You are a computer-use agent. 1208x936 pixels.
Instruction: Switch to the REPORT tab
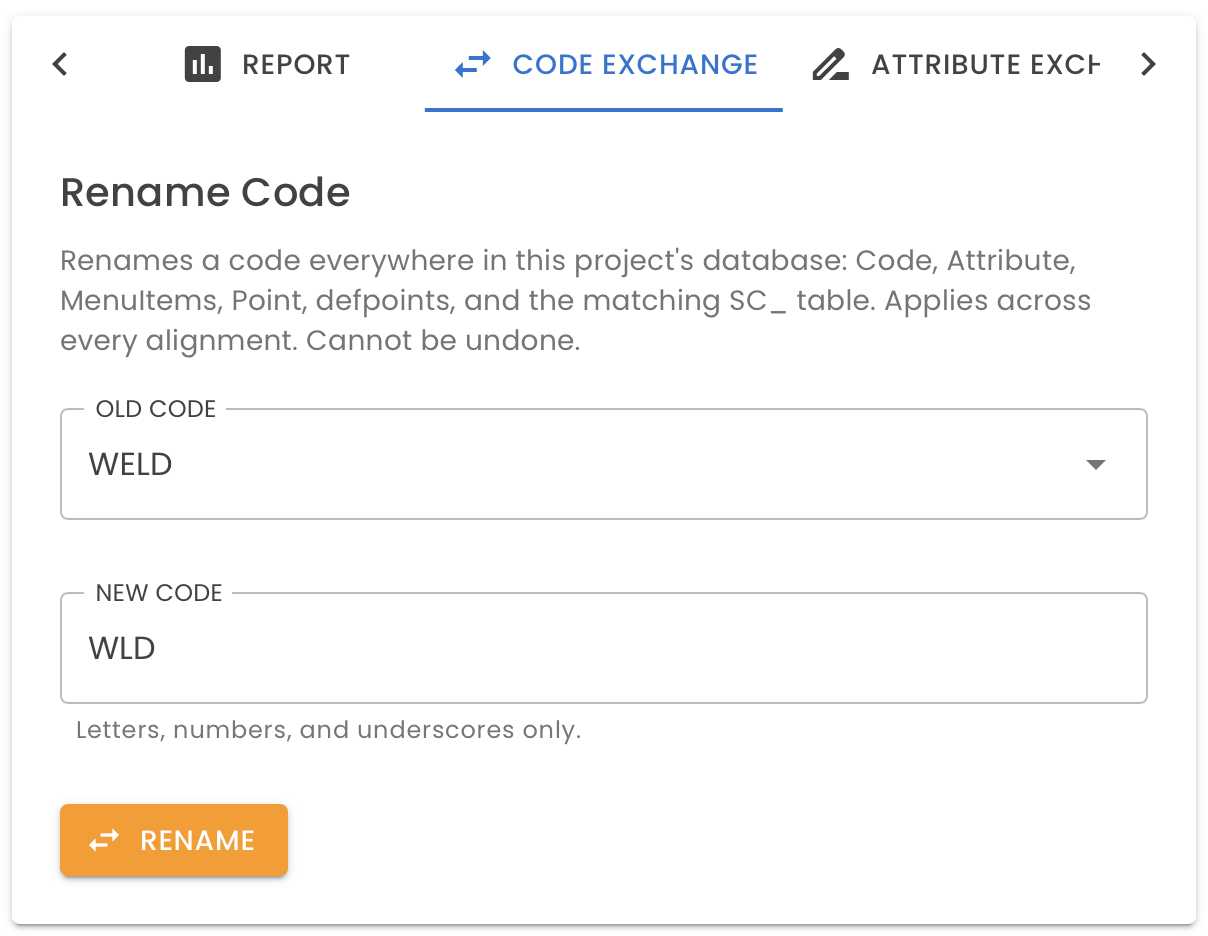(x=295, y=64)
